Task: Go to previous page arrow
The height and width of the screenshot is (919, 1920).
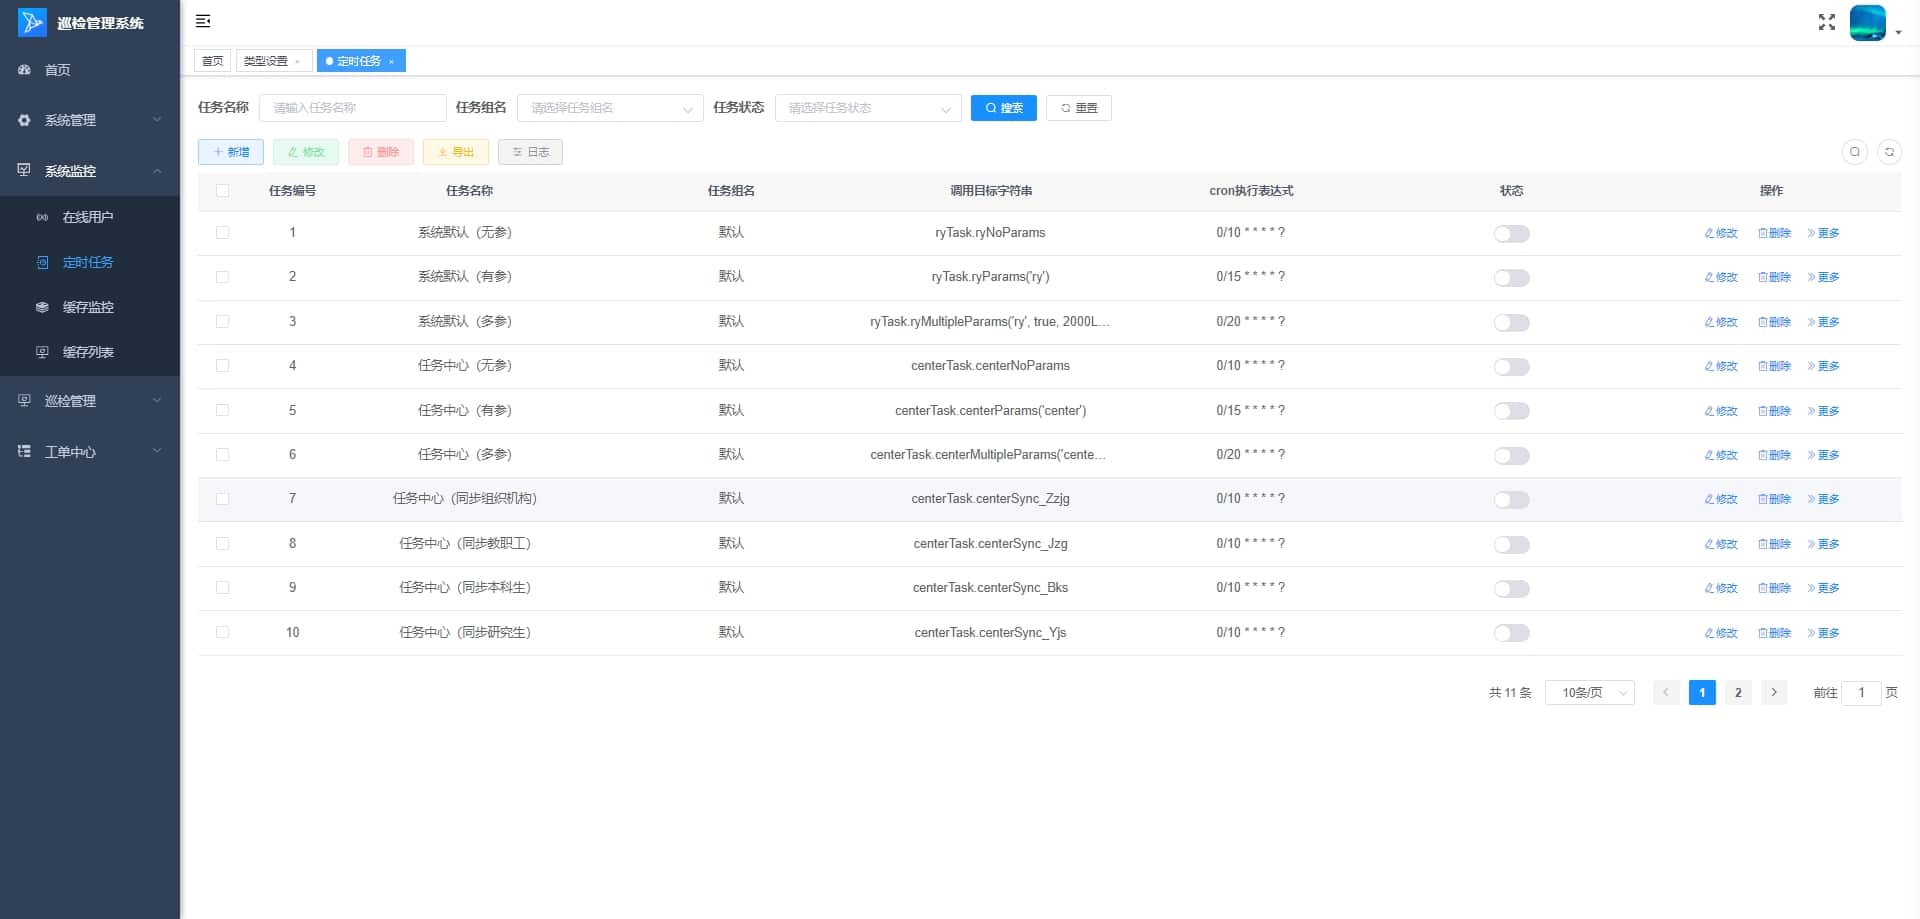Action: click(x=1666, y=693)
